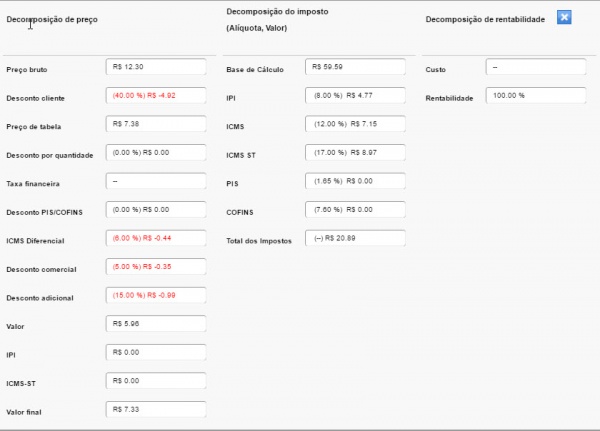This screenshot has width=600, height=431.
Task: Select the Desconto PIS/COFINS field
Action: tap(156, 210)
